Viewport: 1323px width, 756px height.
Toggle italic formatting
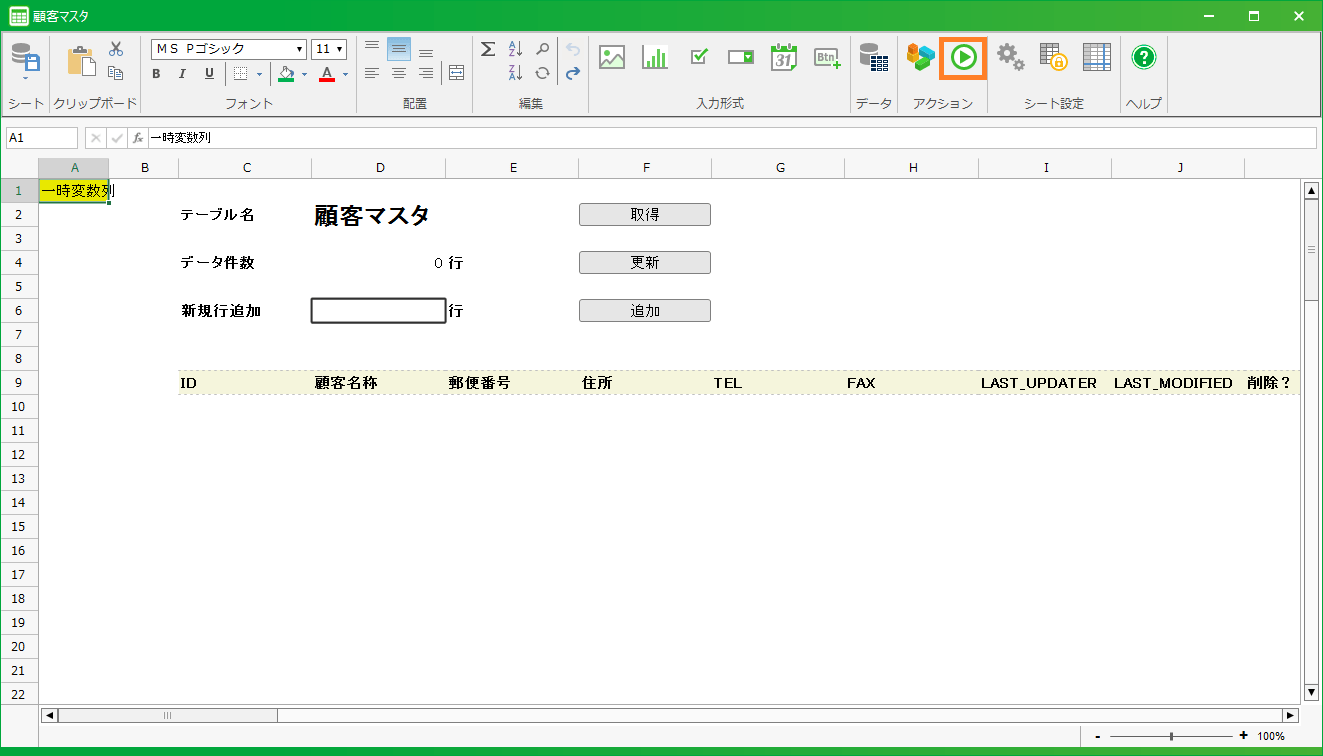point(182,74)
